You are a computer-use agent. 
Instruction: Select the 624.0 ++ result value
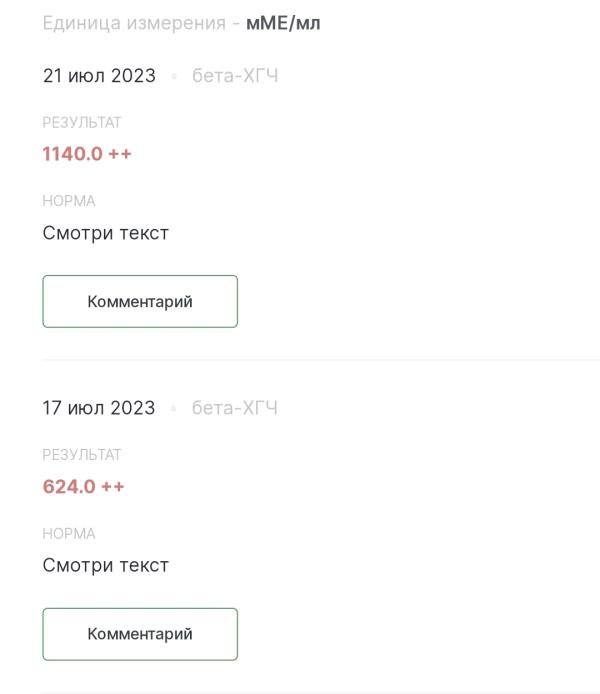coord(84,486)
